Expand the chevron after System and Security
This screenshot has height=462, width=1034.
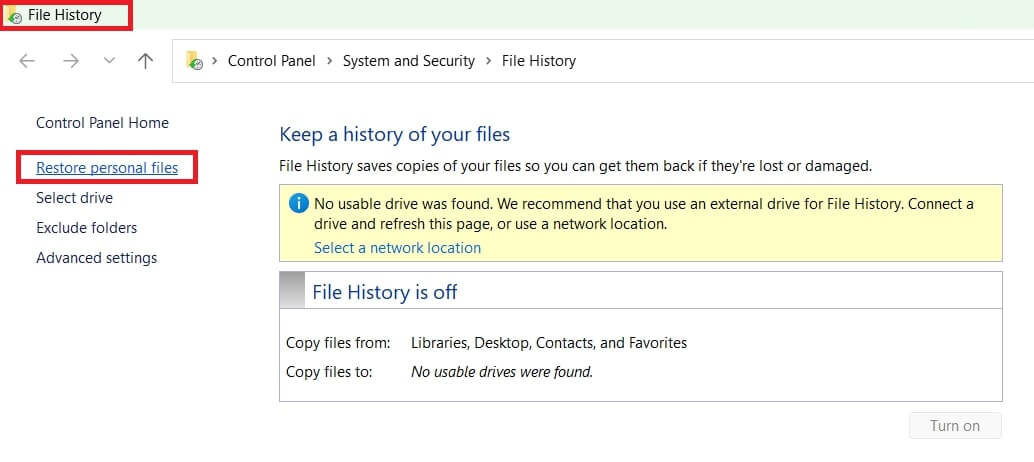pyautogui.click(x=488, y=61)
